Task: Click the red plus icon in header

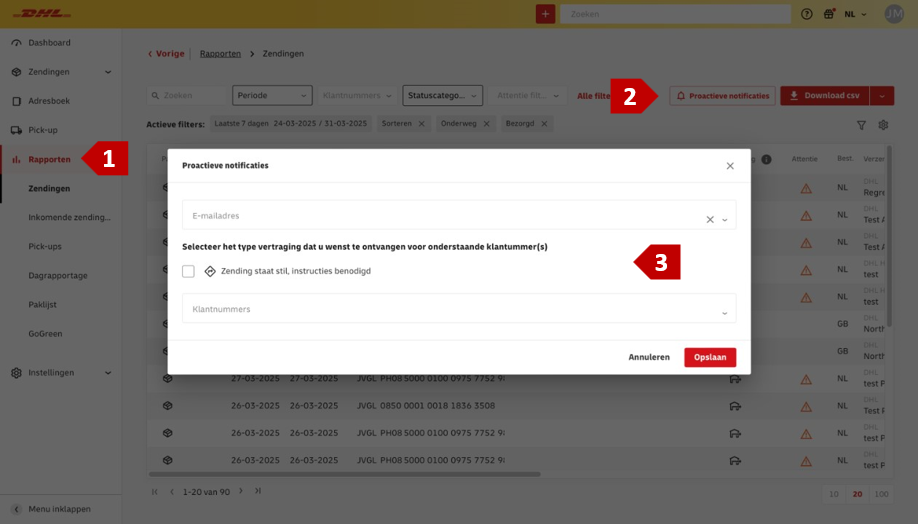Action: coord(545,14)
